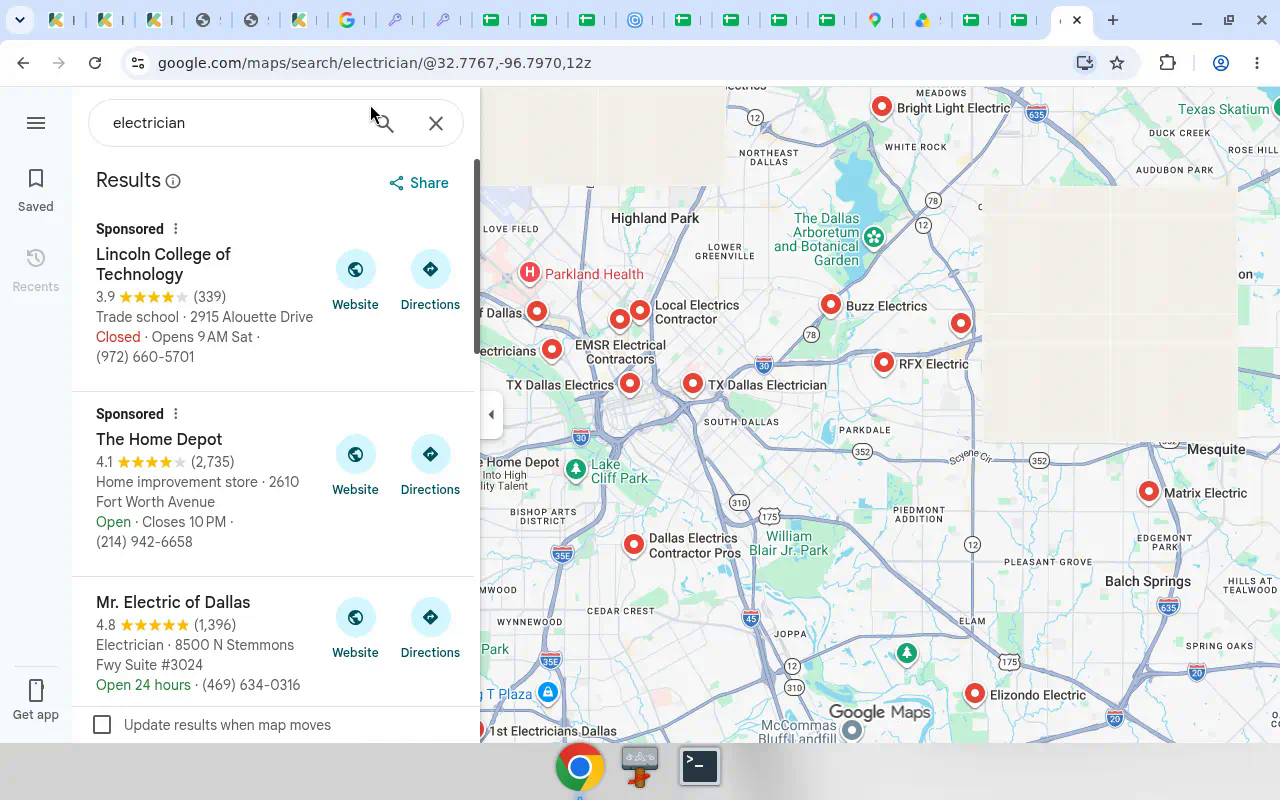The width and height of the screenshot is (1280, 800).
Task: Select the RFX Electric map pin
Action: point(884,362)
